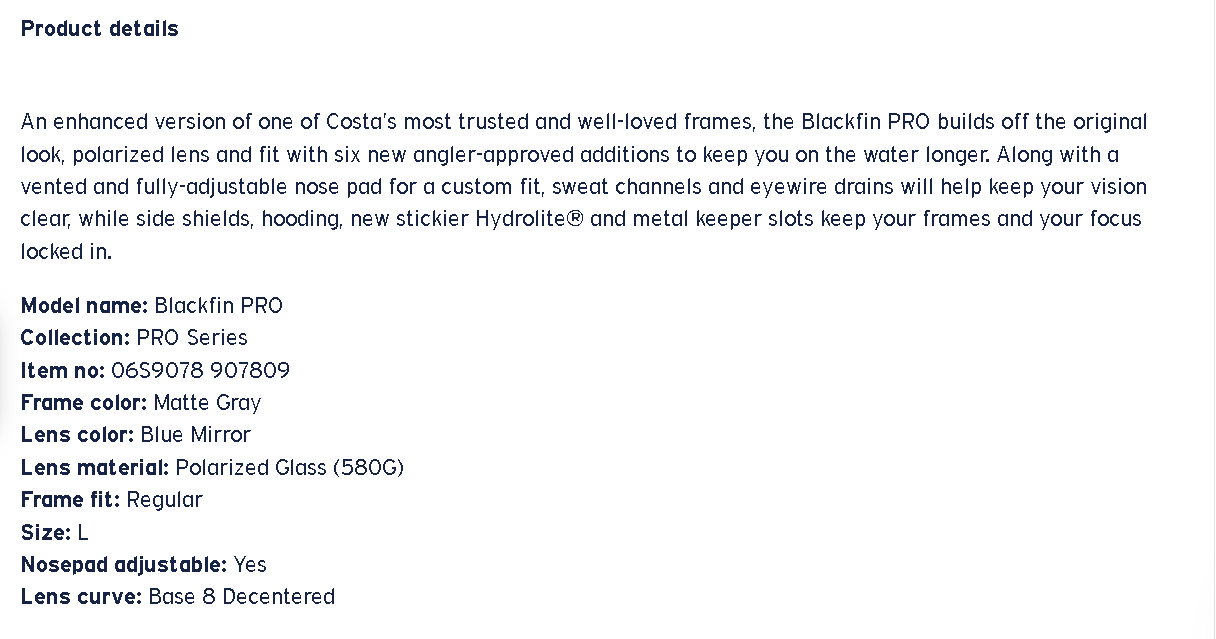
Task: Click Polarized Glass (580G) lens material value
Action: click(x=289, y=467)
